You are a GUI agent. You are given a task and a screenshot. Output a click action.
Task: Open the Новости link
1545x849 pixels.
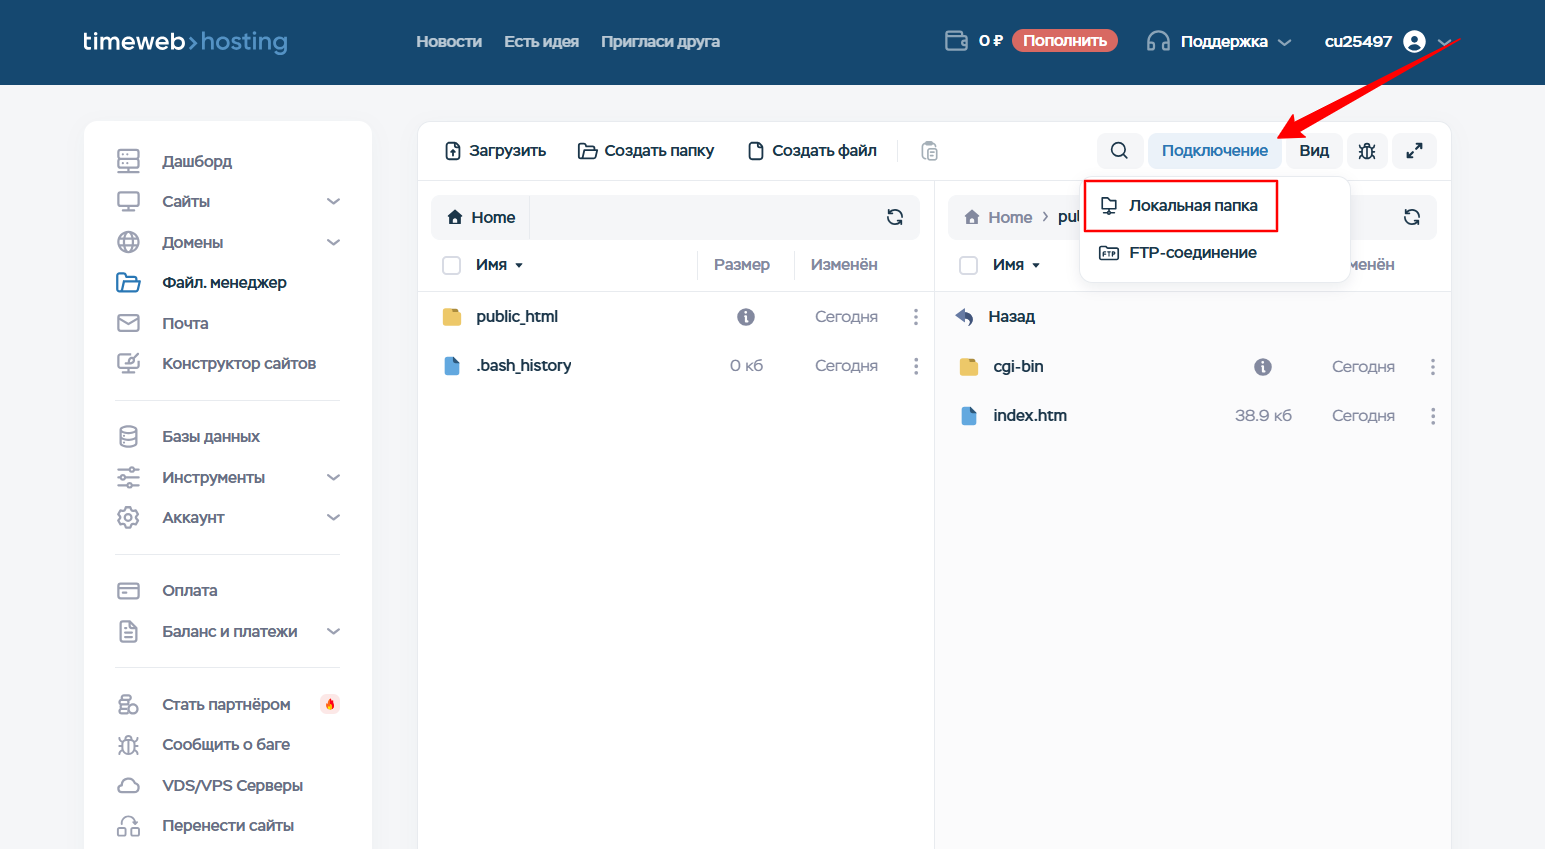(x=449, y=41)
